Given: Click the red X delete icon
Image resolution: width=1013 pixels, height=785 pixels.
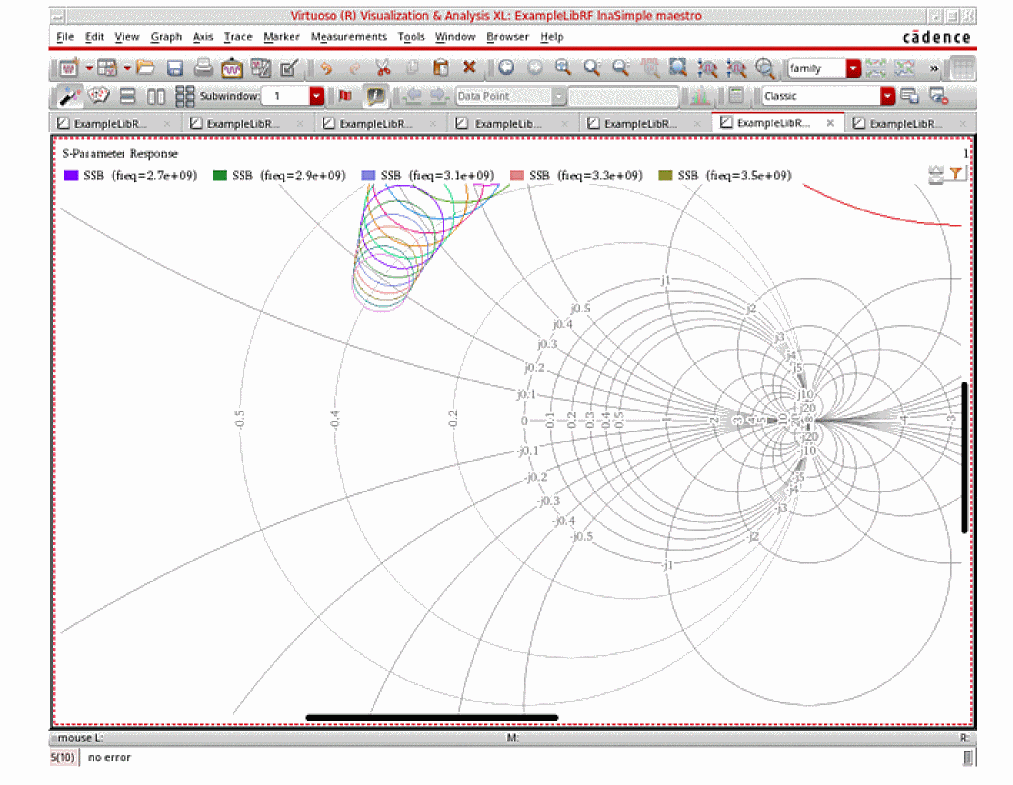Looking at the screenshot, I should pos(469,68).
